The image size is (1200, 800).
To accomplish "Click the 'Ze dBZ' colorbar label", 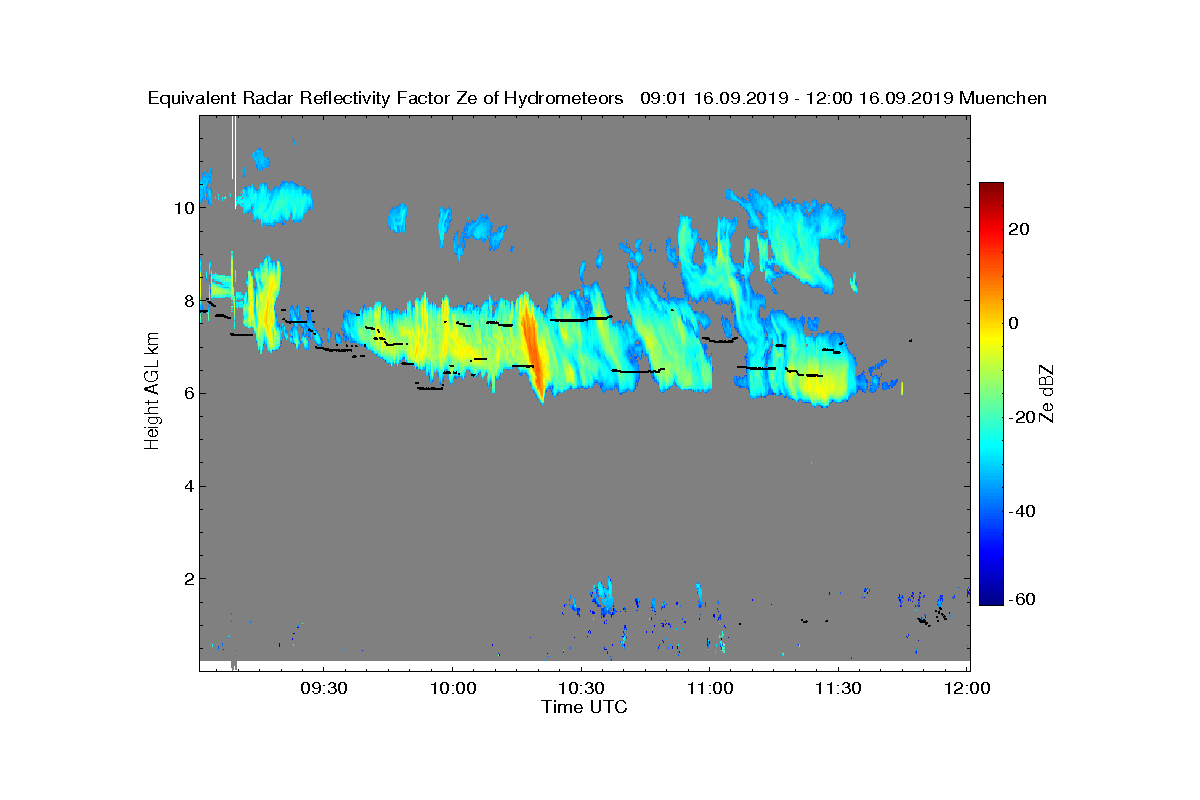I will click(x=1047, y=393).
